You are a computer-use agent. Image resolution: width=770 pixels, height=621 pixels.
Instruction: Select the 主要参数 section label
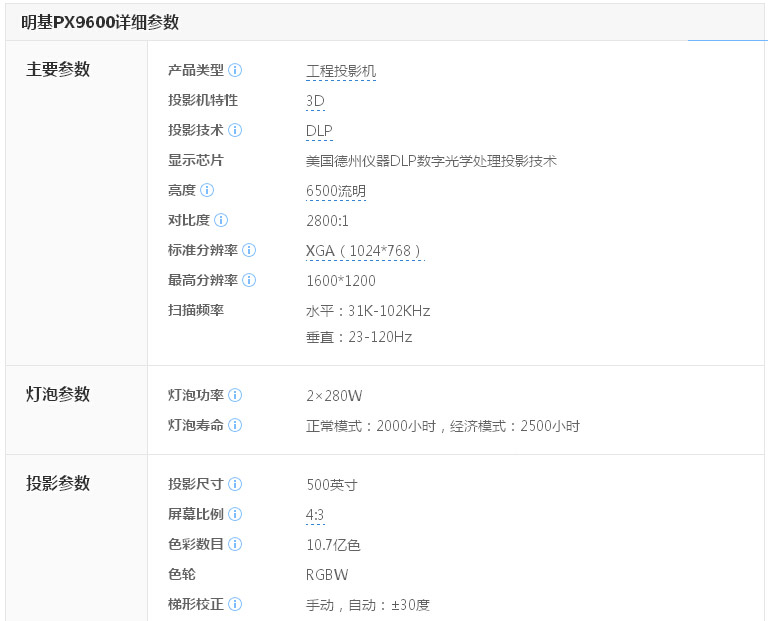pos(58,69)
